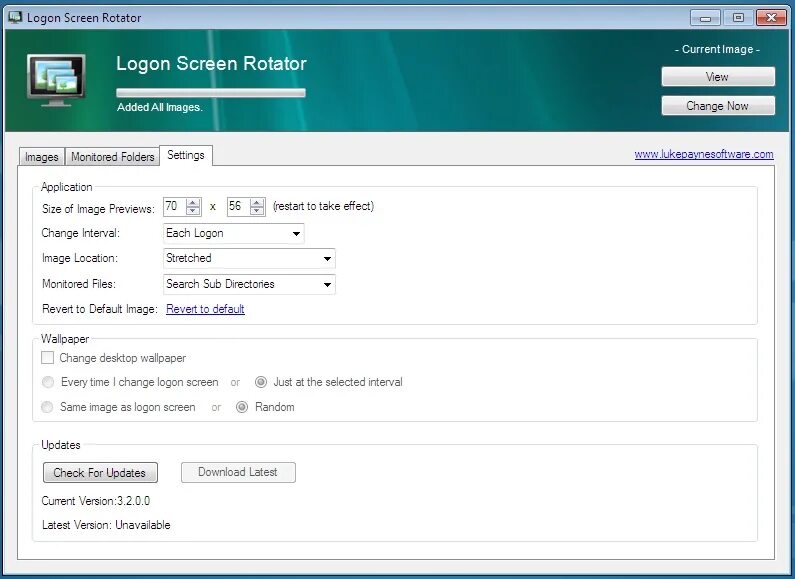
Task: Open the Image Location dropdown
Action: click(249, 258)
